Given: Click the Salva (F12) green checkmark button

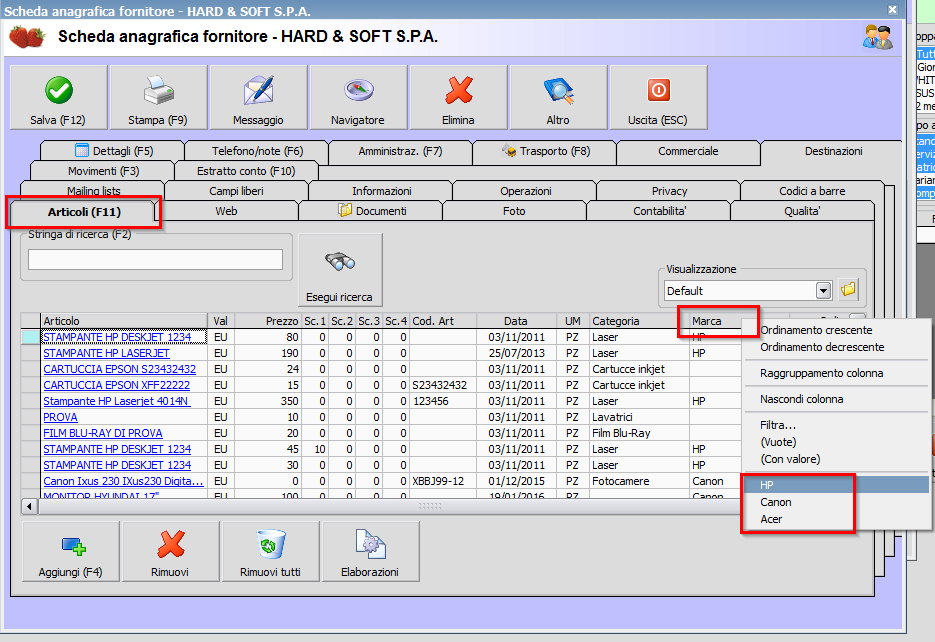Looking at the screenshot, I should [58, 97].
